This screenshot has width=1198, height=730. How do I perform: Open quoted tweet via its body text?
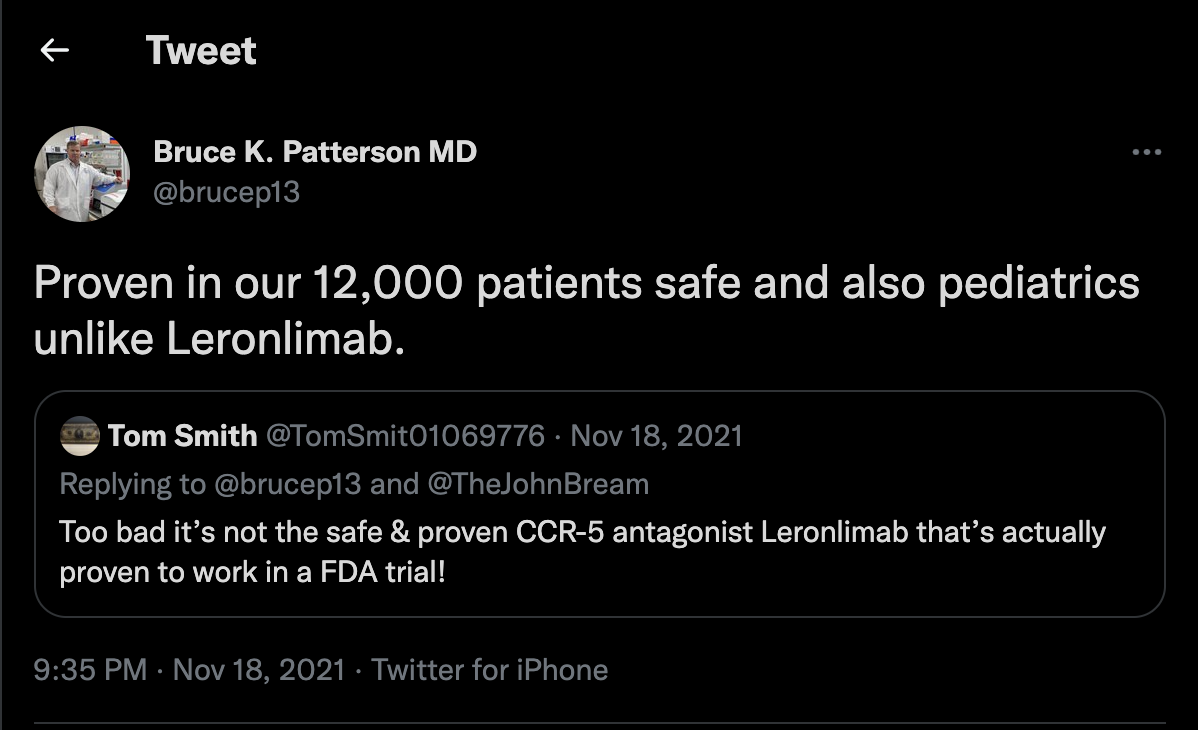[x=580, y=532]
